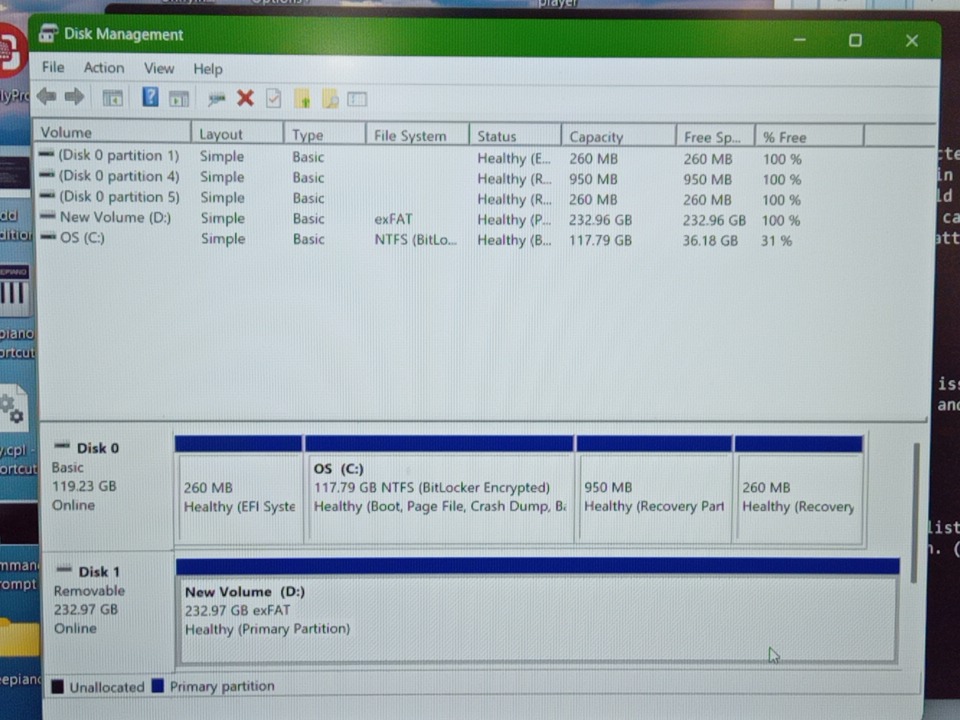Sort by the Capacity column header
The width and height of the screenshot is (960, 720).
click(x=618, y=137)
